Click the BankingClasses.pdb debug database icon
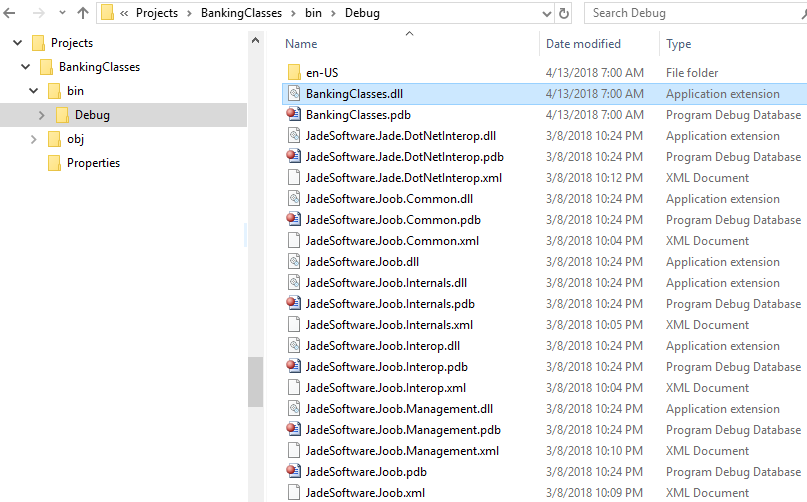 tap(294, 115)
